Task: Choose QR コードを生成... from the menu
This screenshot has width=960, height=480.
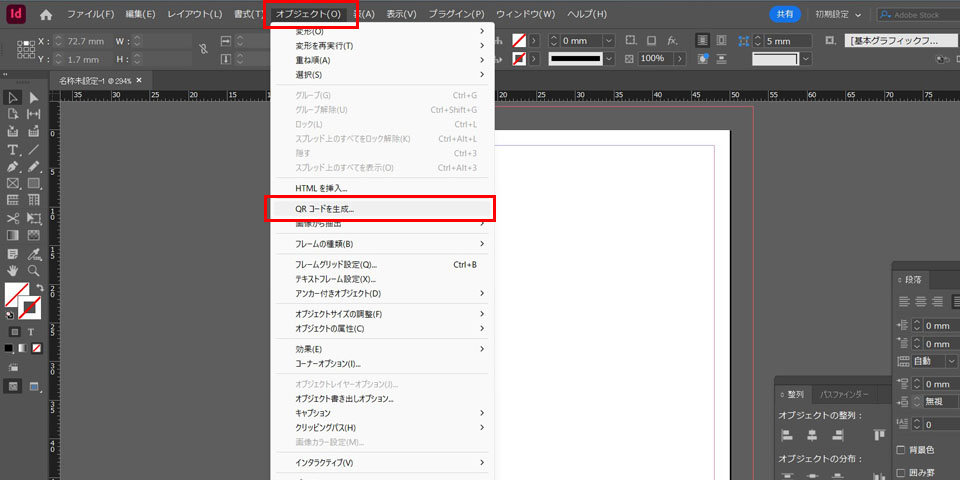Action: [325, 209]
